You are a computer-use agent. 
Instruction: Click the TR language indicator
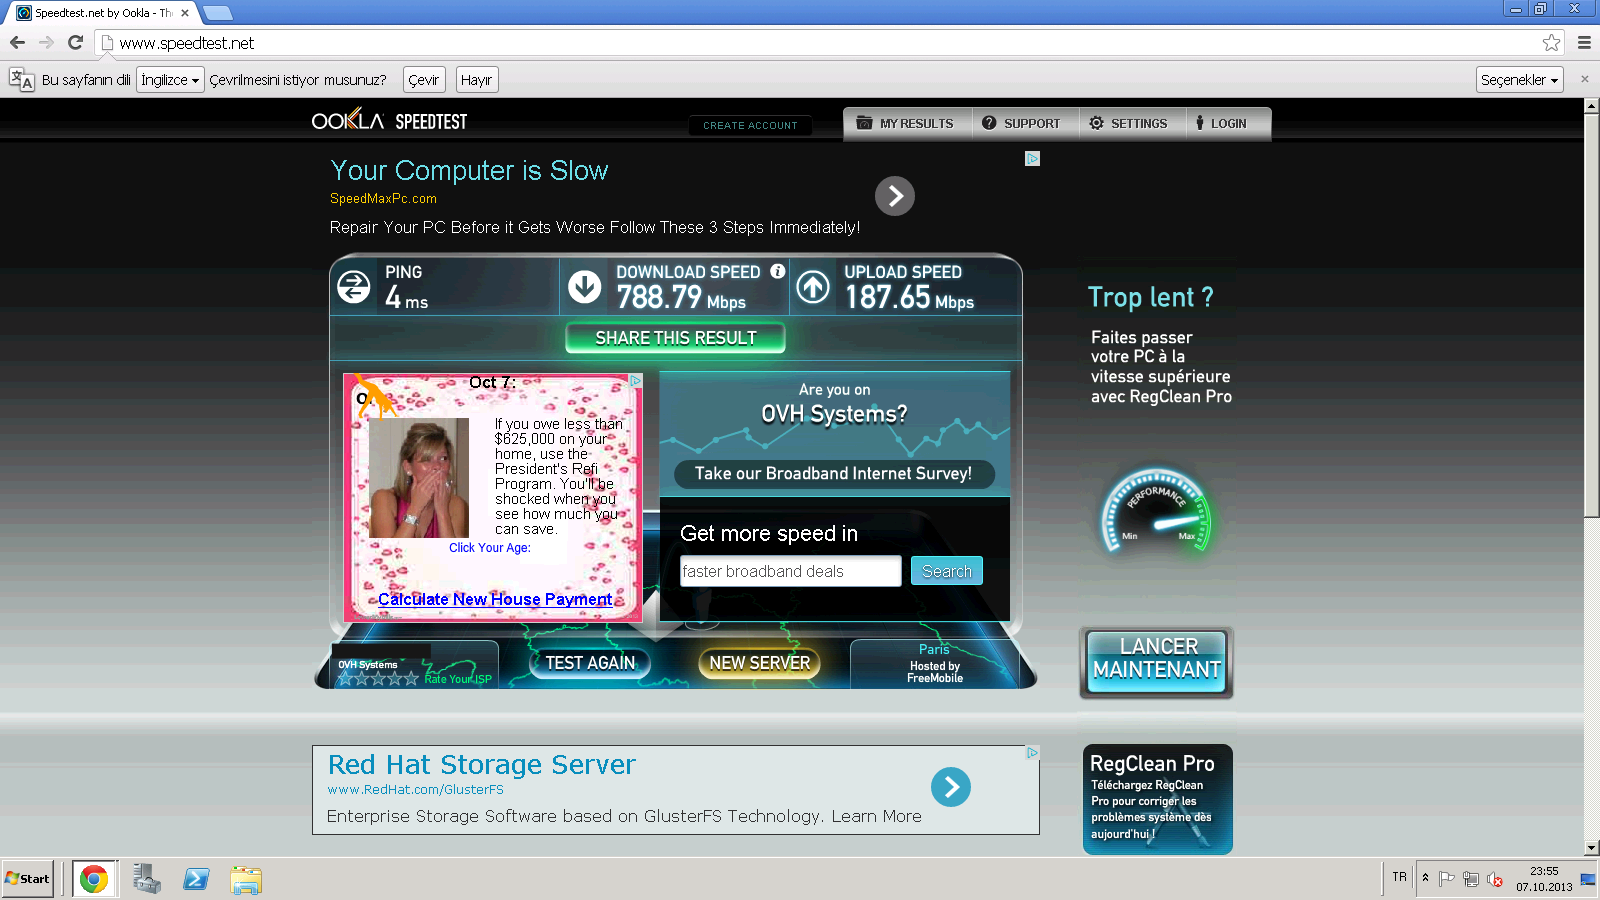tap(1399, 877)
